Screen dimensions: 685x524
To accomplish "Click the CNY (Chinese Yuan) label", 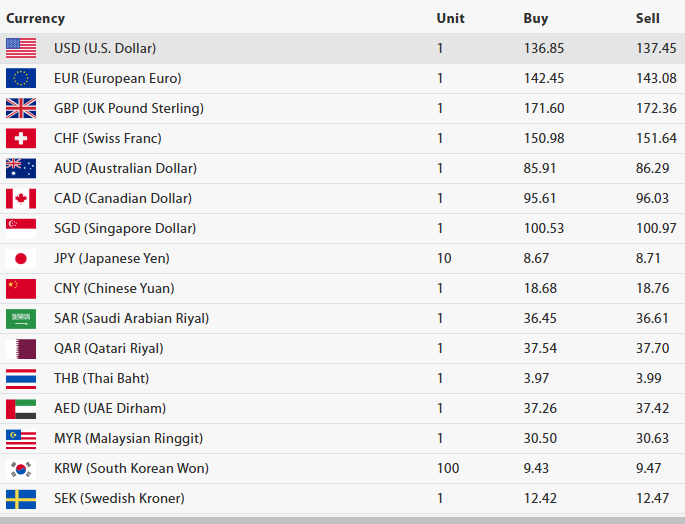I will (114, 288).
